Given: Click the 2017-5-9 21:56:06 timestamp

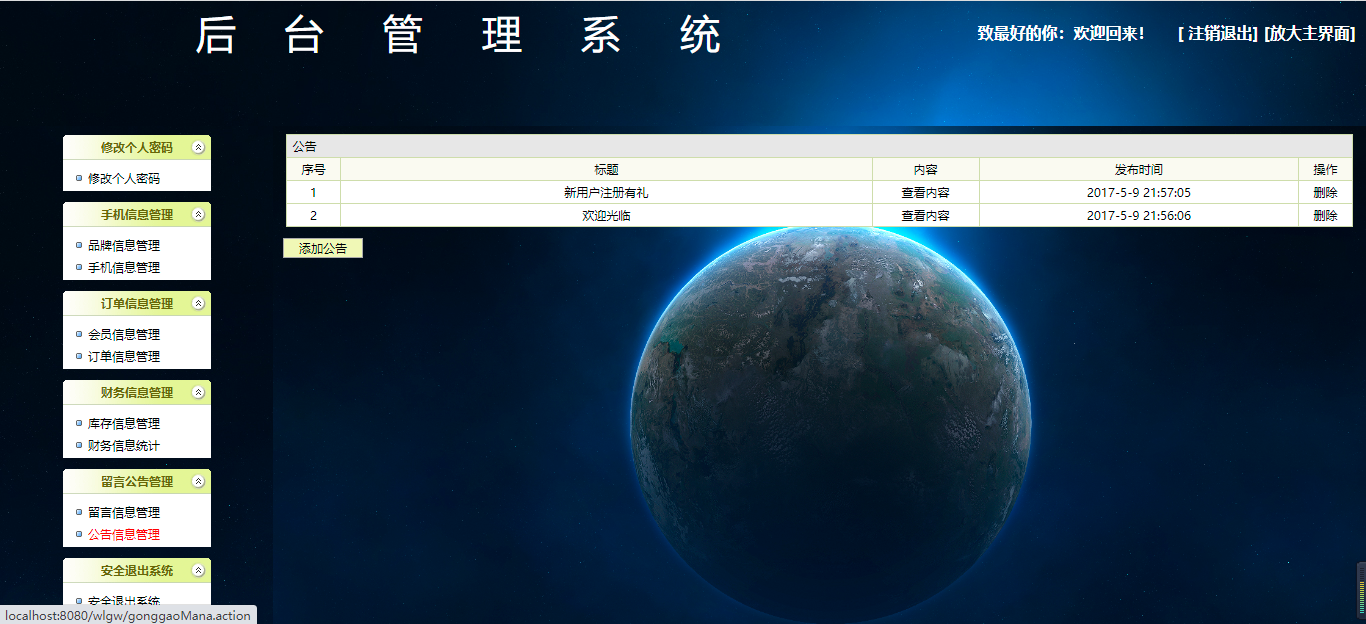Looking at the screenshot, I should click(1139, 215).
